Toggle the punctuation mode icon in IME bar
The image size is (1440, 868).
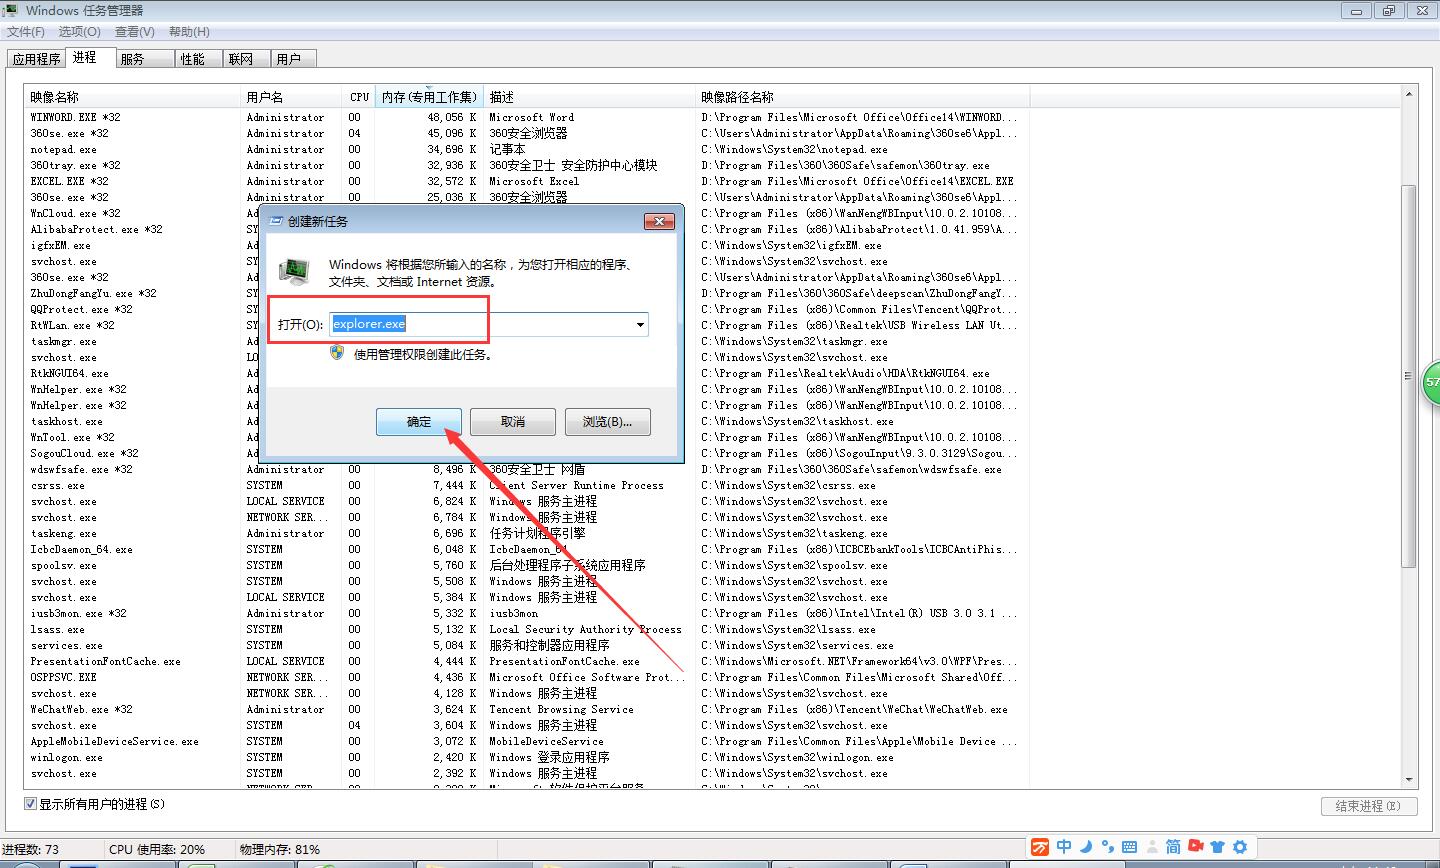click(x=1106, y=847)
